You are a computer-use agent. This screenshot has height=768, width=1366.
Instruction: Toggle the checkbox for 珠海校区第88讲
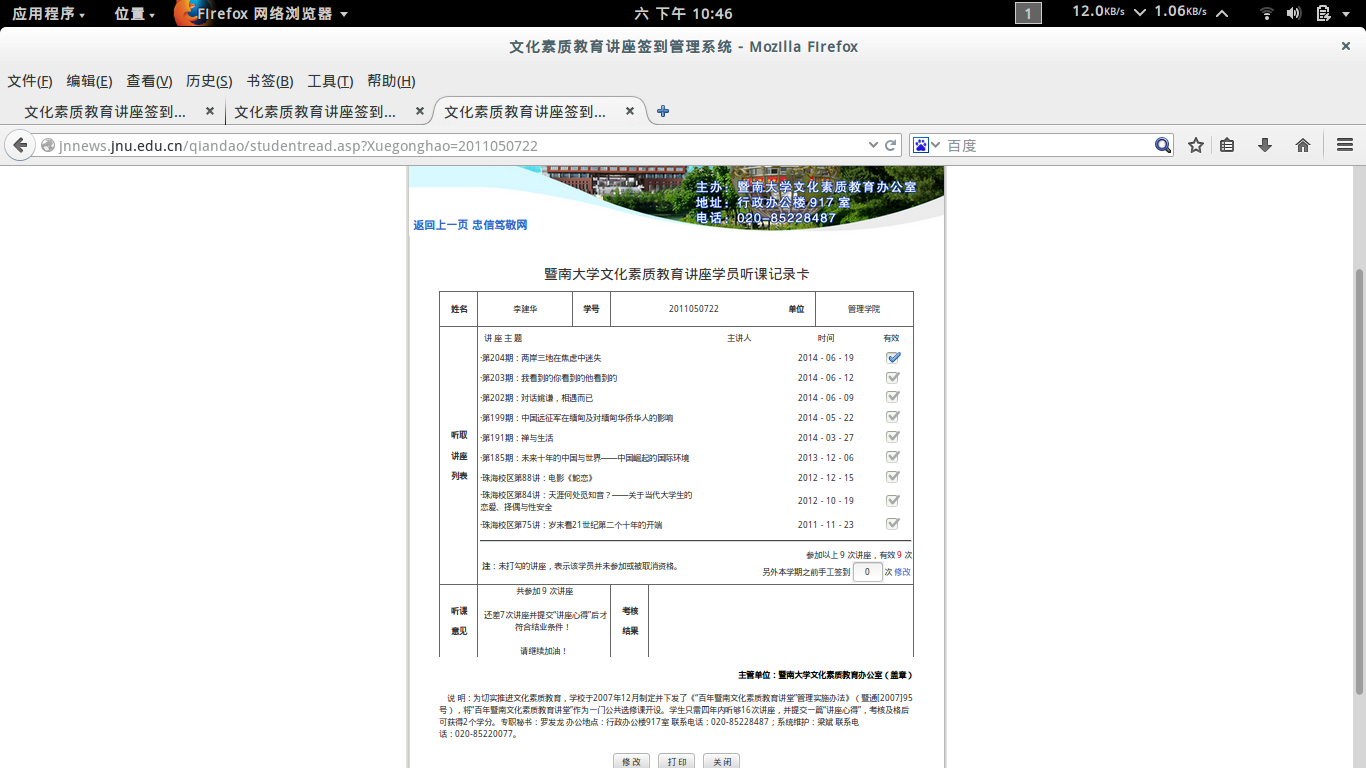click(893, 477)
